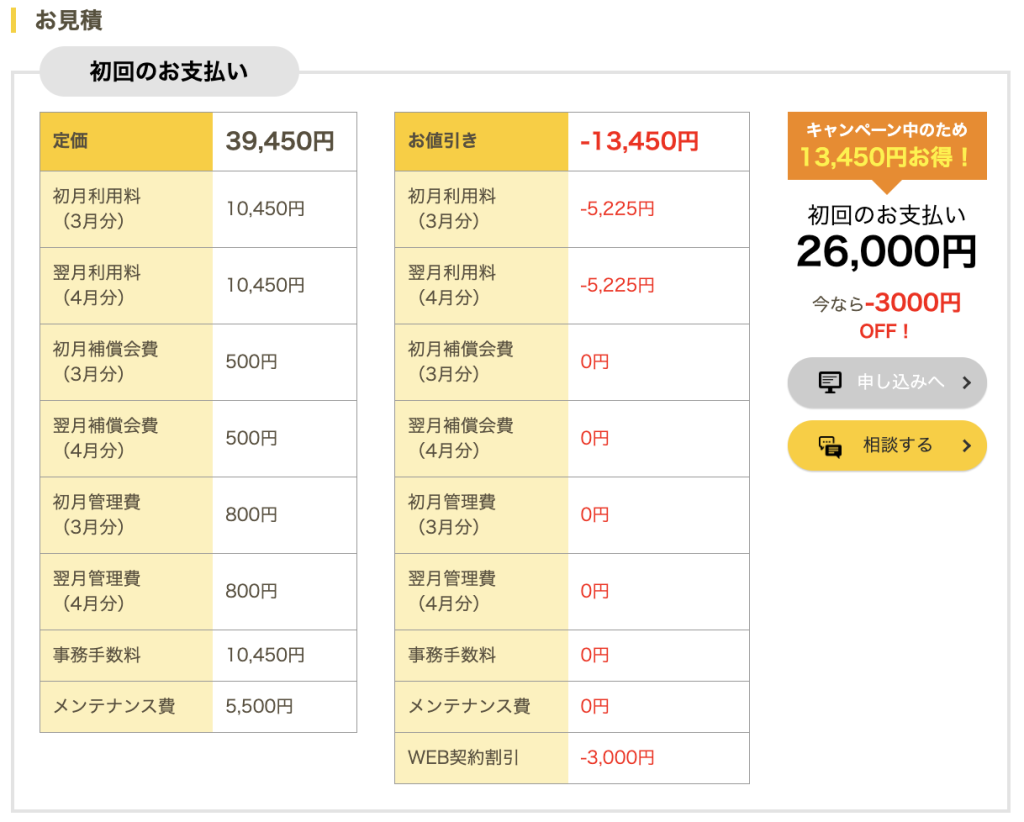Image resolution: width=1024 pixels, height=822 pixels.
Task: Click the orange キャンペーン中のため banner
Action: pyautogui.click(x=887, y=144)
